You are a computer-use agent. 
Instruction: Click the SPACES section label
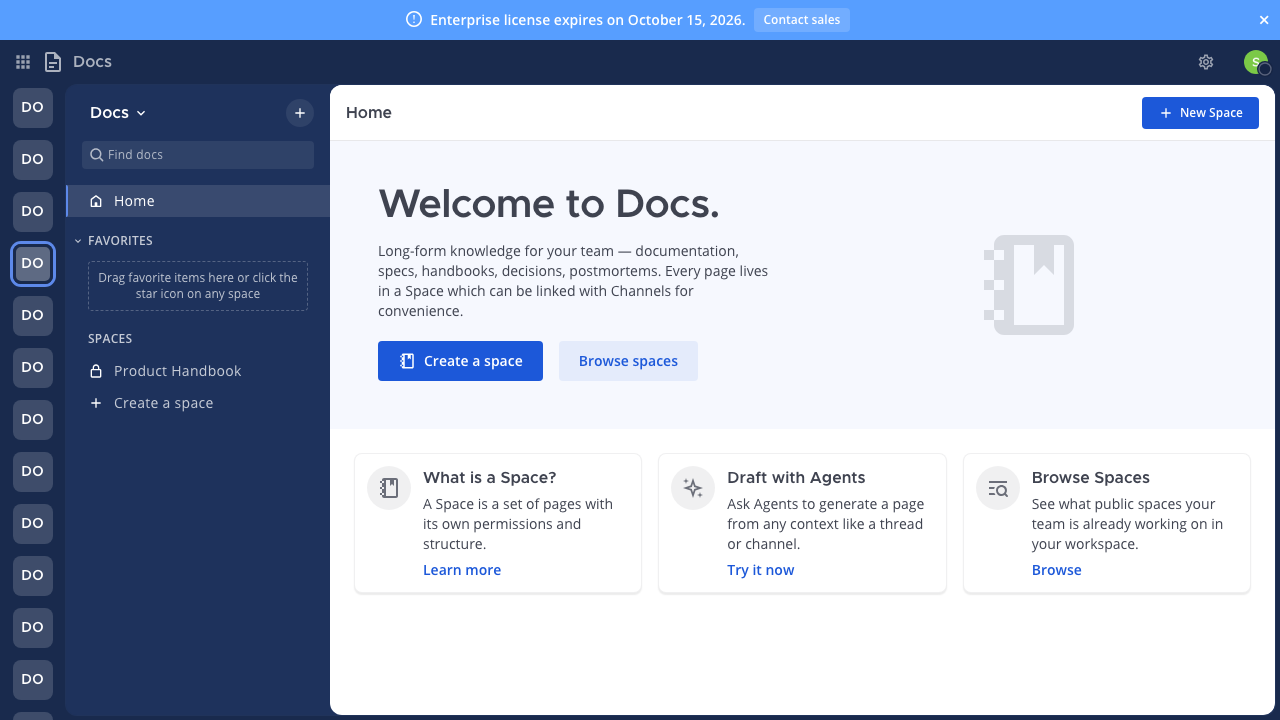(110, 339)
